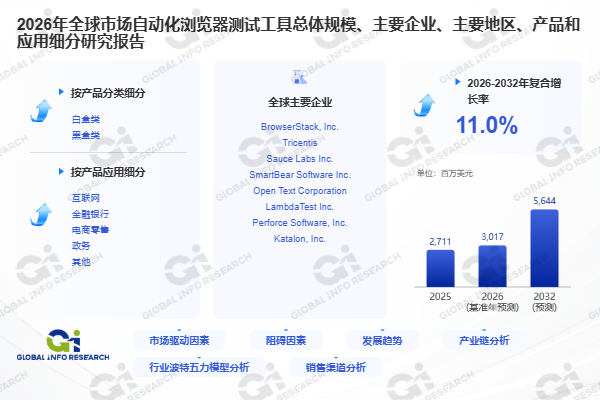This screenshot has height=400, width=600.
Task: Select the 产业链分析 button
Action: (484, 340)
